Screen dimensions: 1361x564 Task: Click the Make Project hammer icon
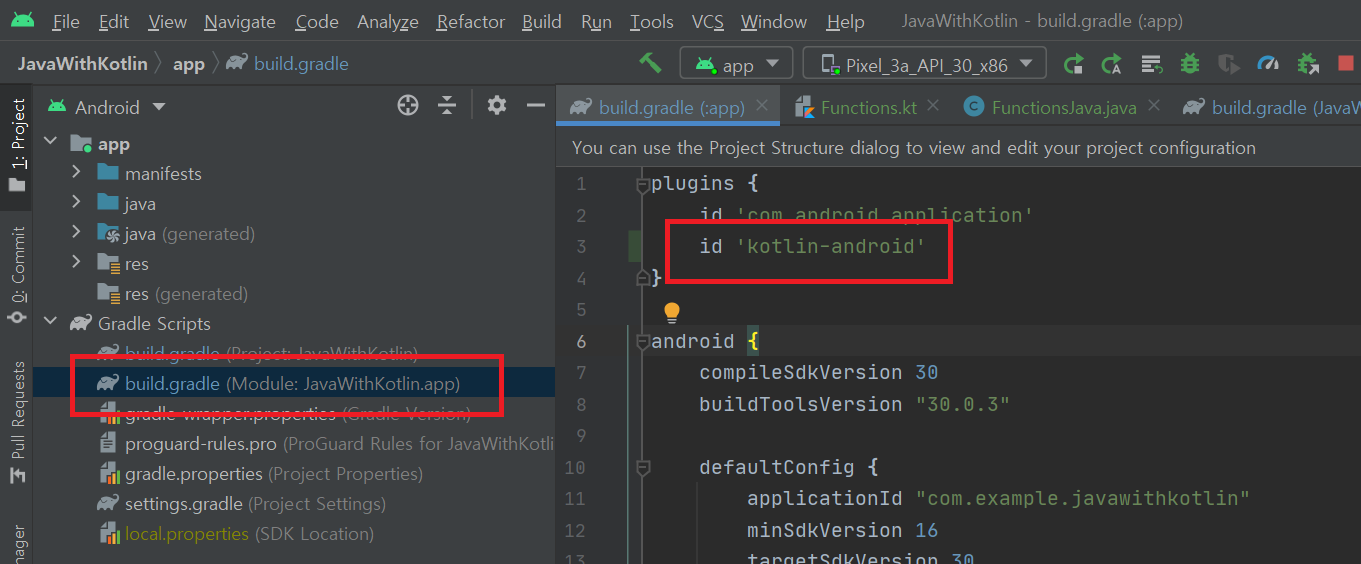pyautogui.click(x=651, y=63)
